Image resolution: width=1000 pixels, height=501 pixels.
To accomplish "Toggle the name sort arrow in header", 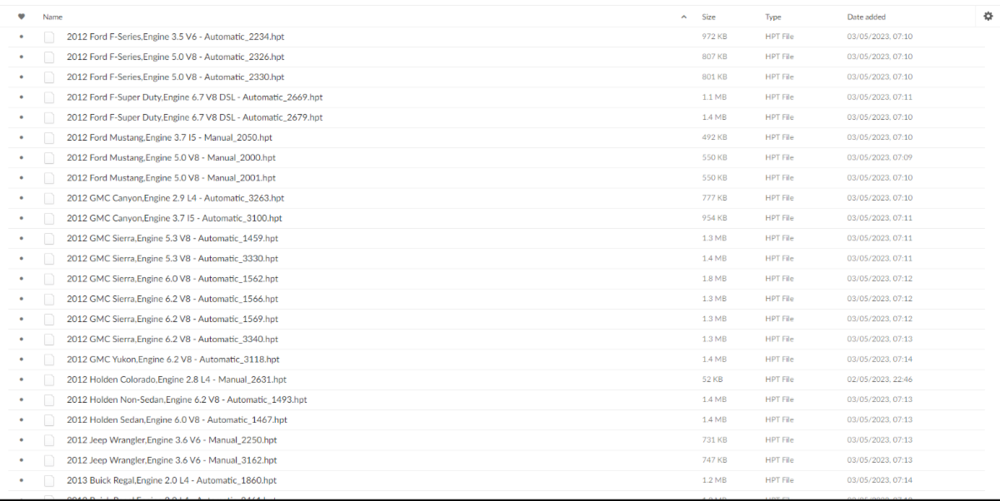I will pyautogui.click(x=684, y=17).
